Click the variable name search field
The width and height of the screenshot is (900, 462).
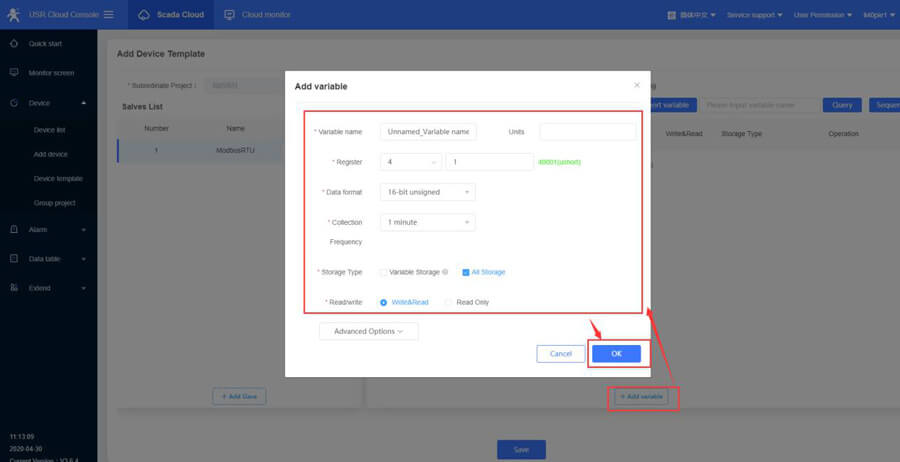(759, 105)
